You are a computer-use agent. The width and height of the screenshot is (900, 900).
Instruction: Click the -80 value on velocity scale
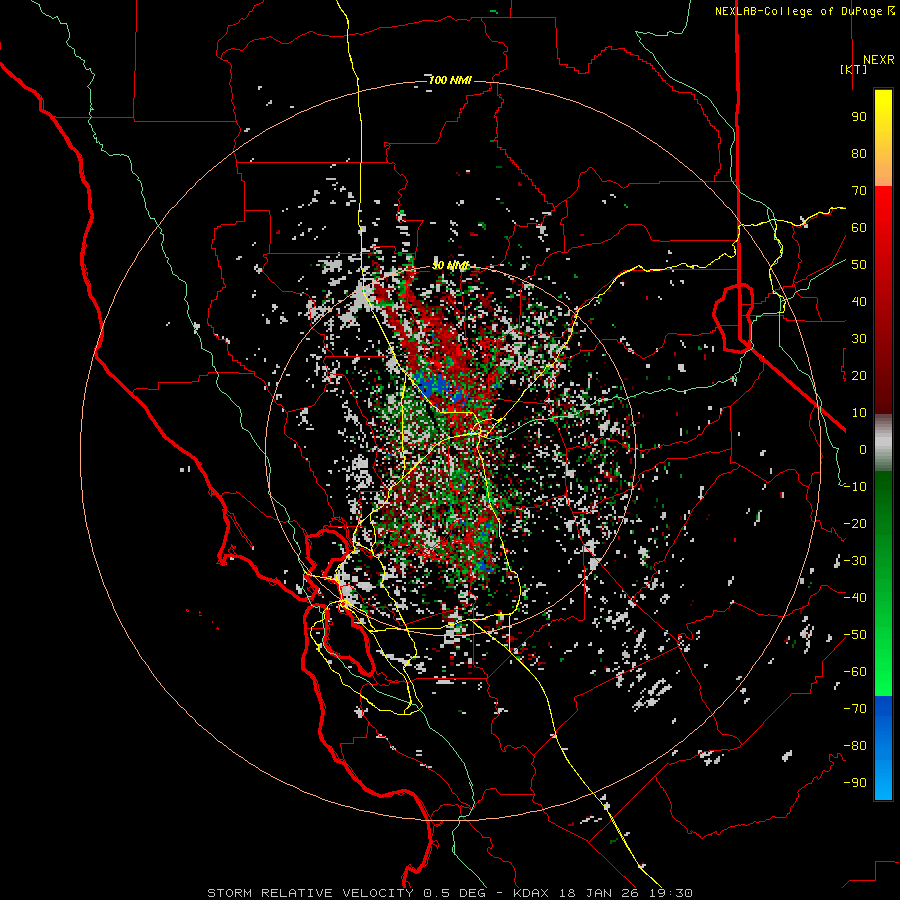[x=855, y=746]
